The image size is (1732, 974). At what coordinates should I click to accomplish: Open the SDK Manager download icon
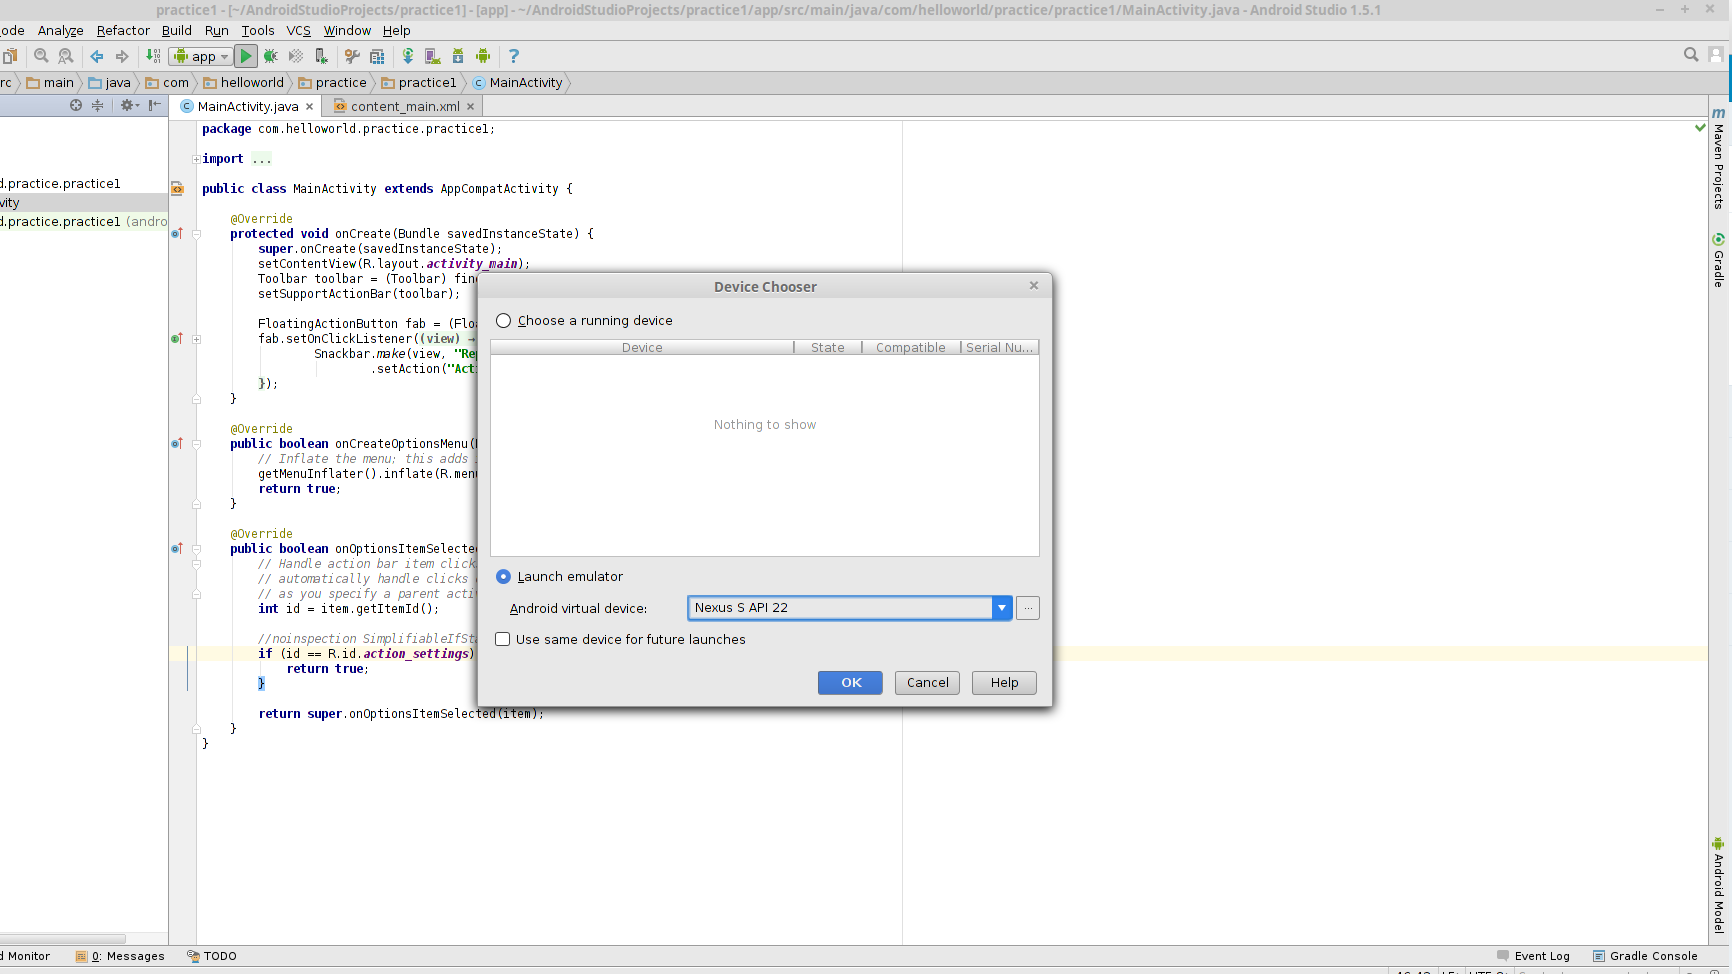pyautogui.click(x=458, y=56)
